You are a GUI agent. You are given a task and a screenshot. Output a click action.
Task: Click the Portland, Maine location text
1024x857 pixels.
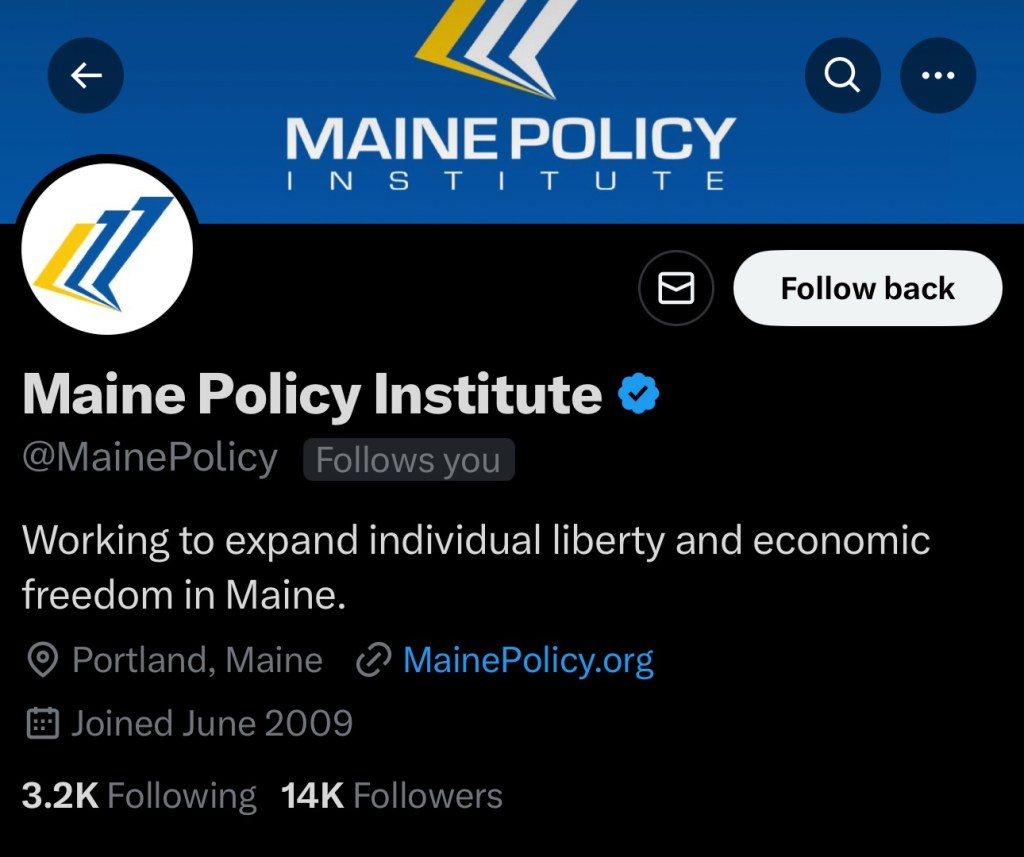197,660
